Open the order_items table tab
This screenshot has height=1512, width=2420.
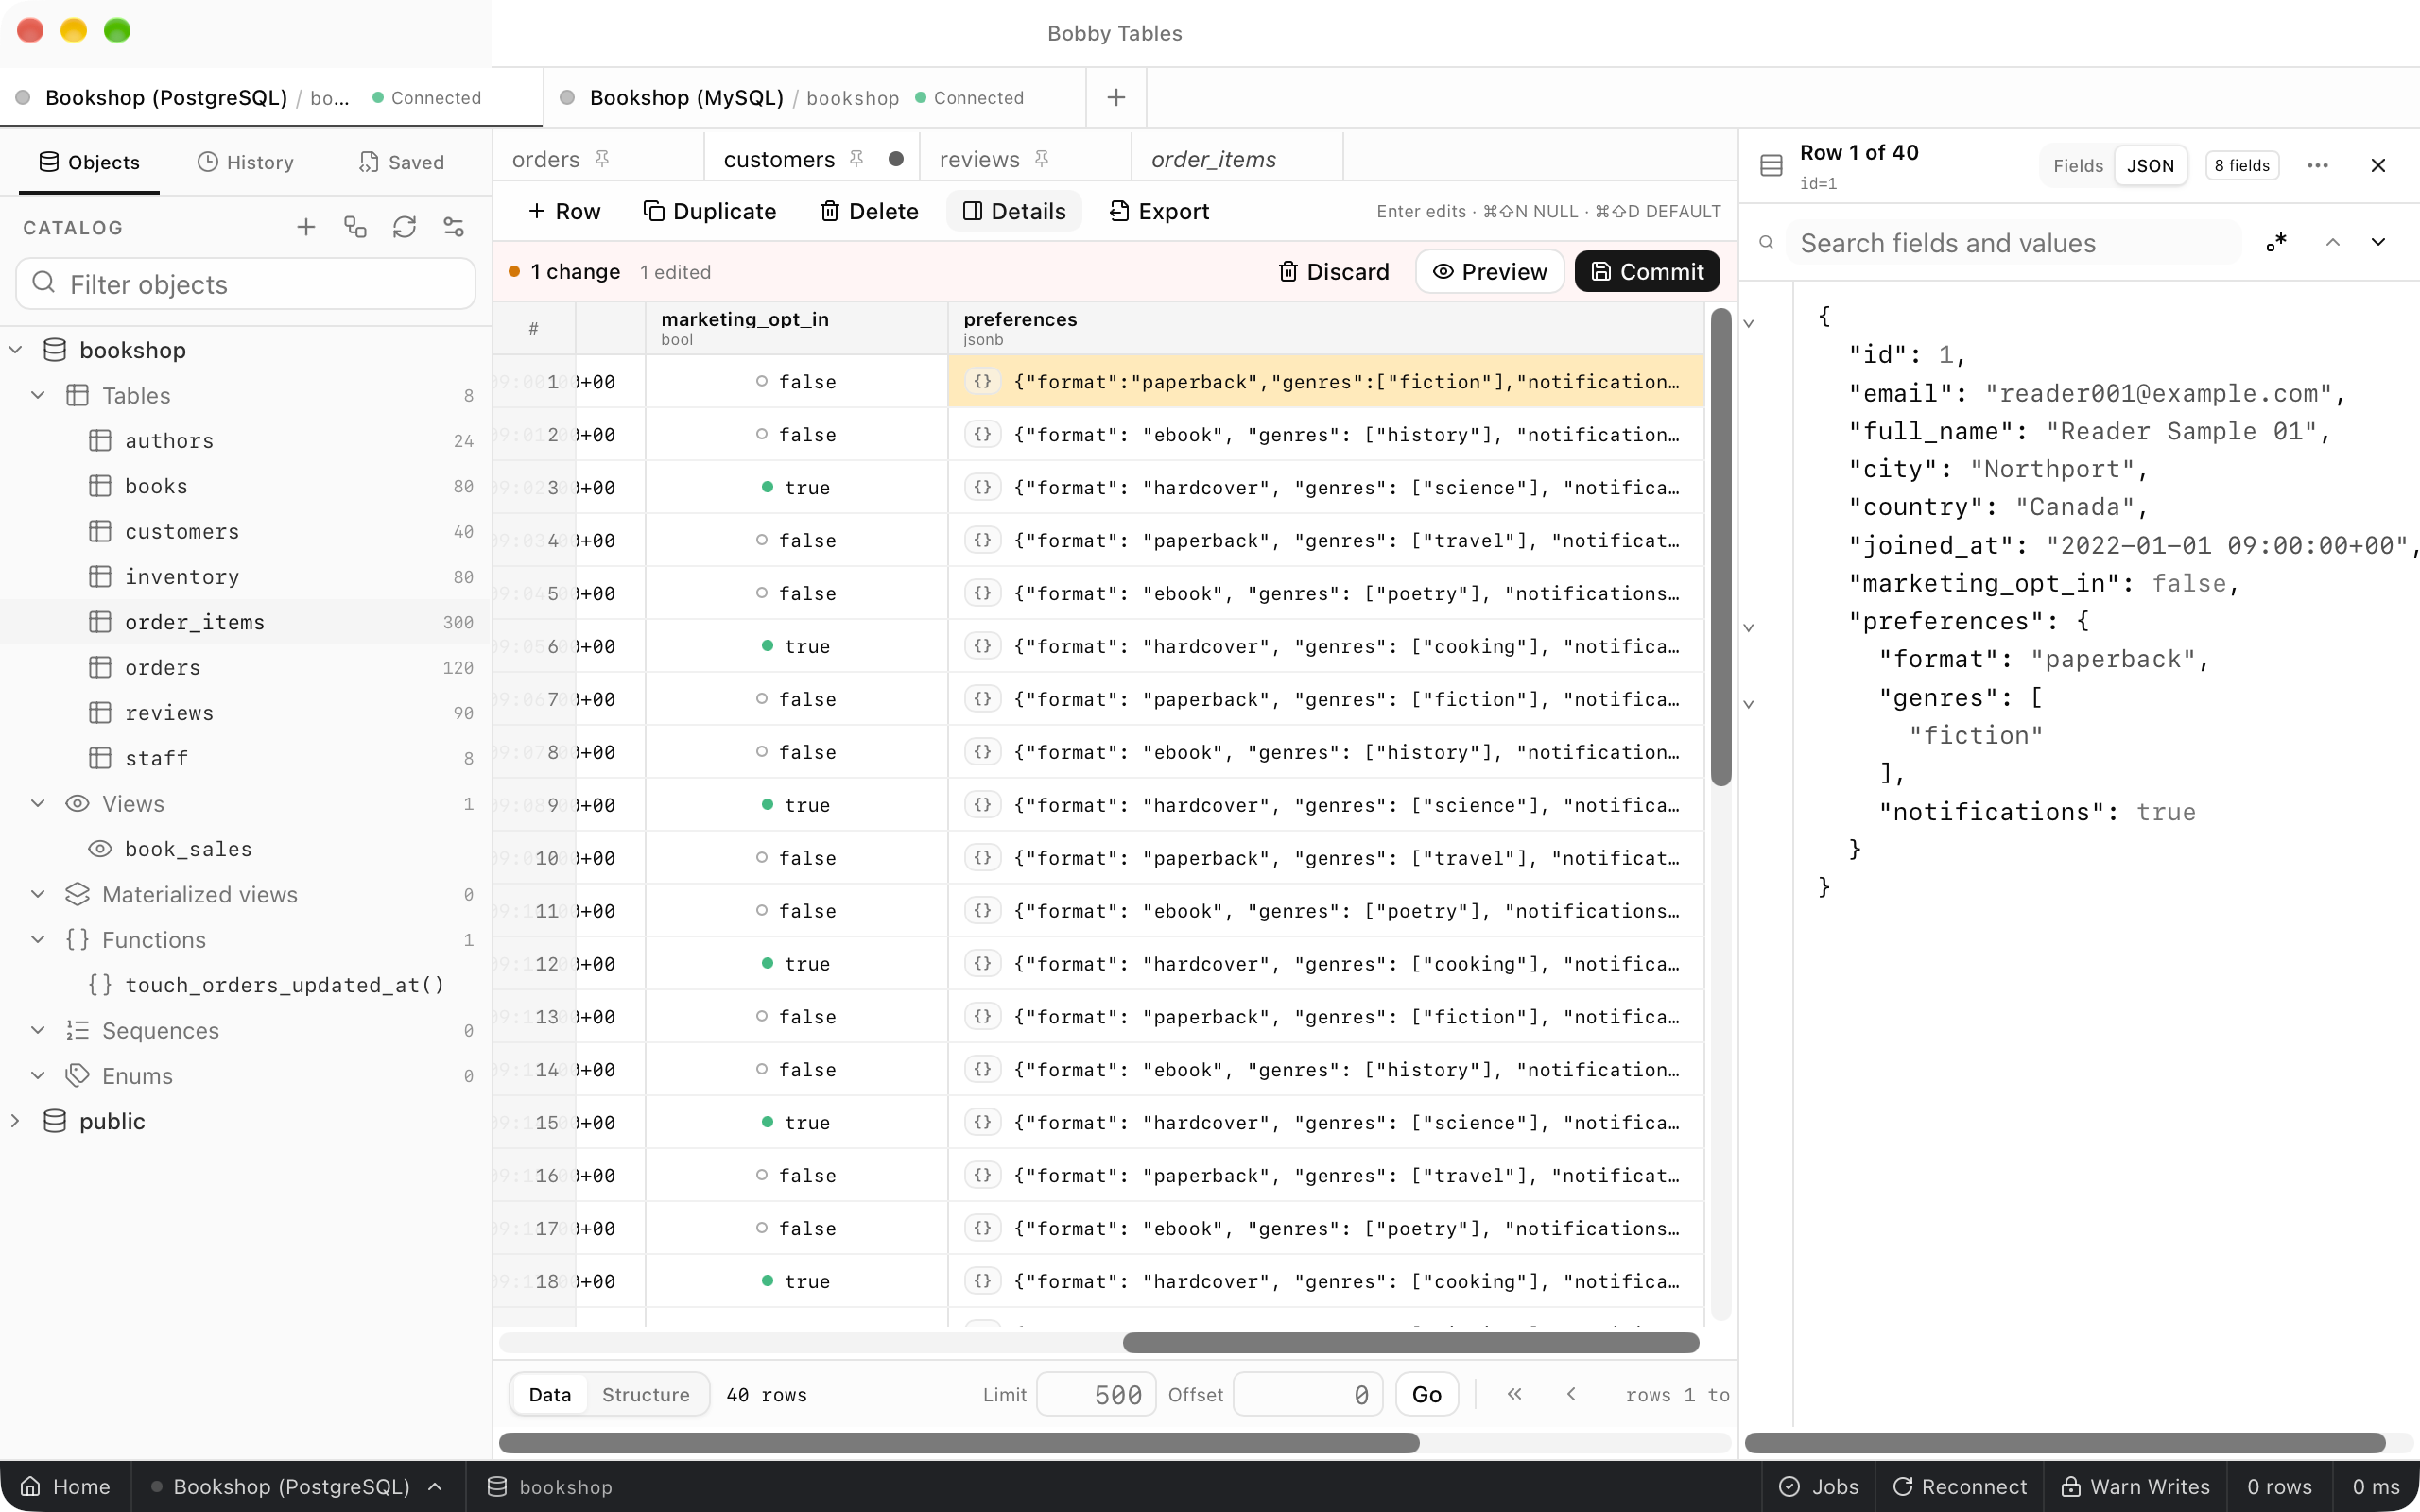pyautogui.click(x=1237, y=159)
